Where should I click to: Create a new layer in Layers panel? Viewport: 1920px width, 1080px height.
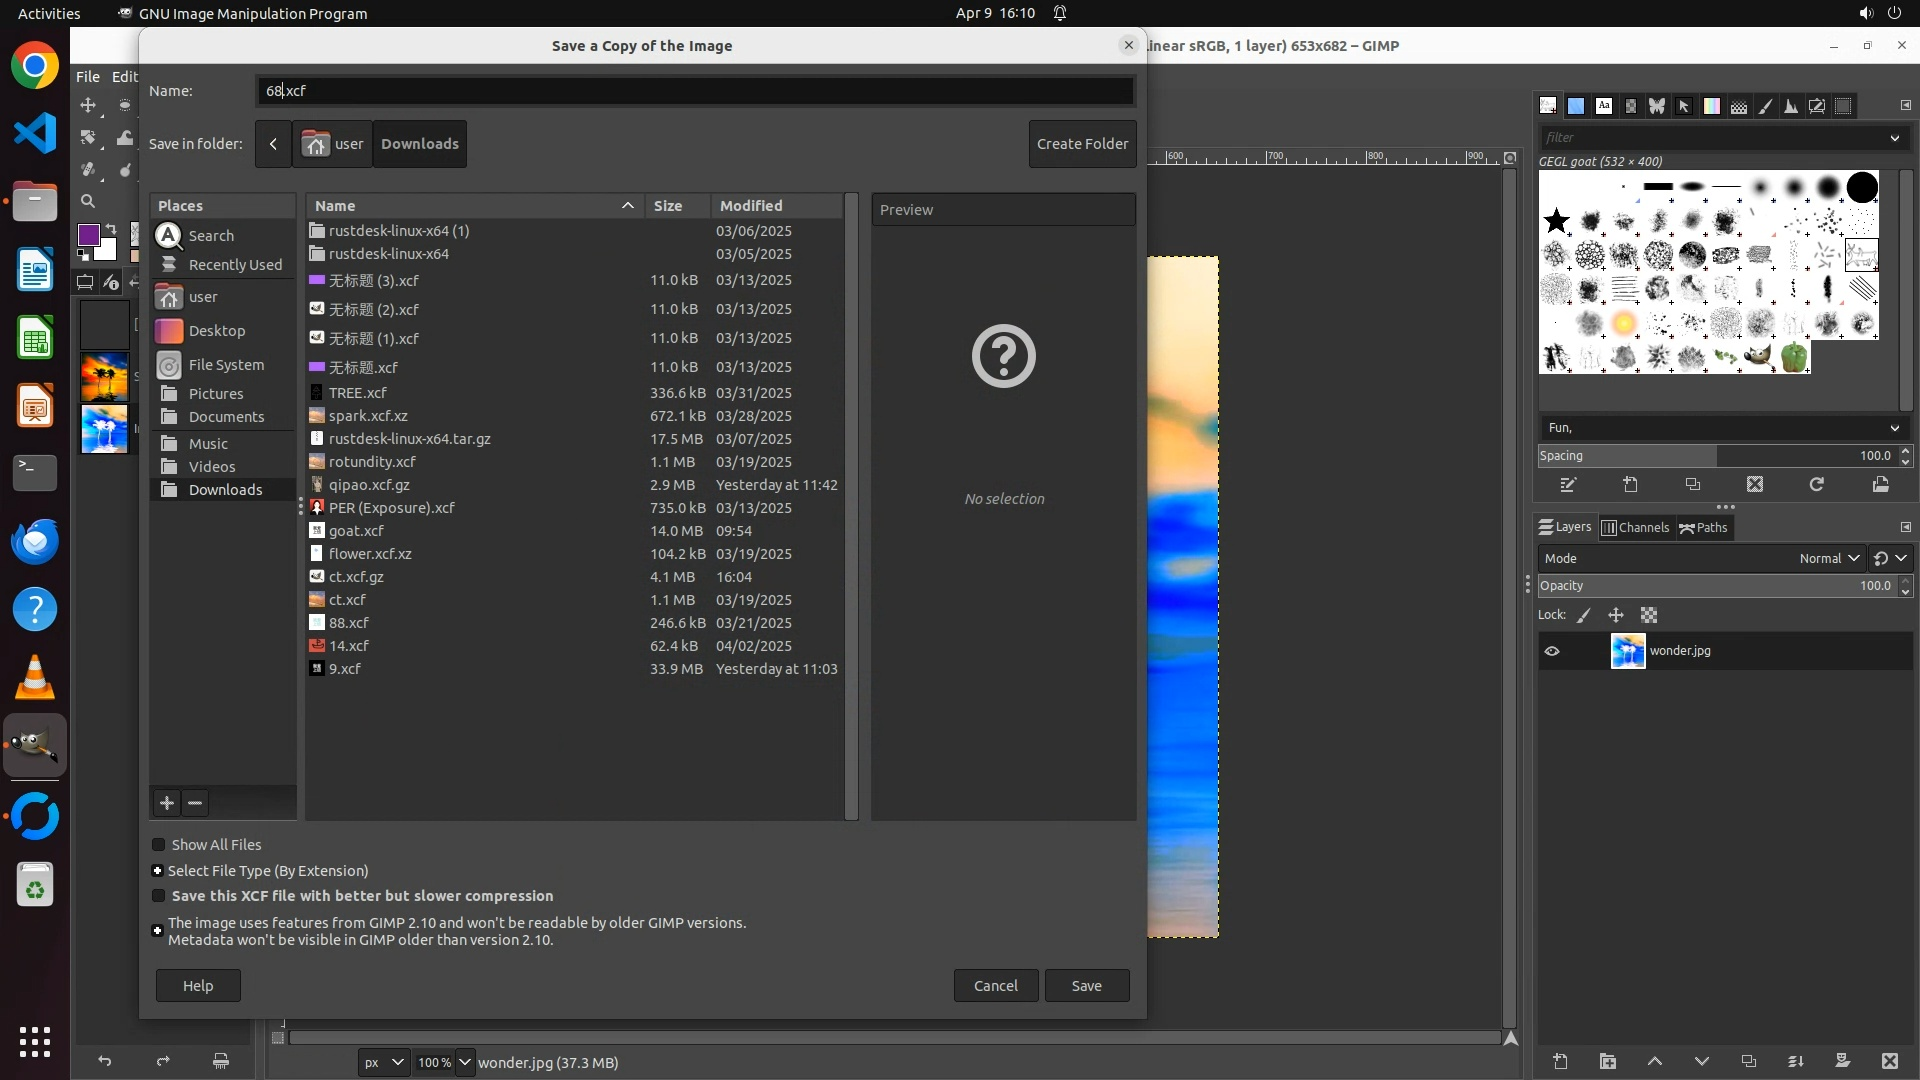(1560, 1061)
